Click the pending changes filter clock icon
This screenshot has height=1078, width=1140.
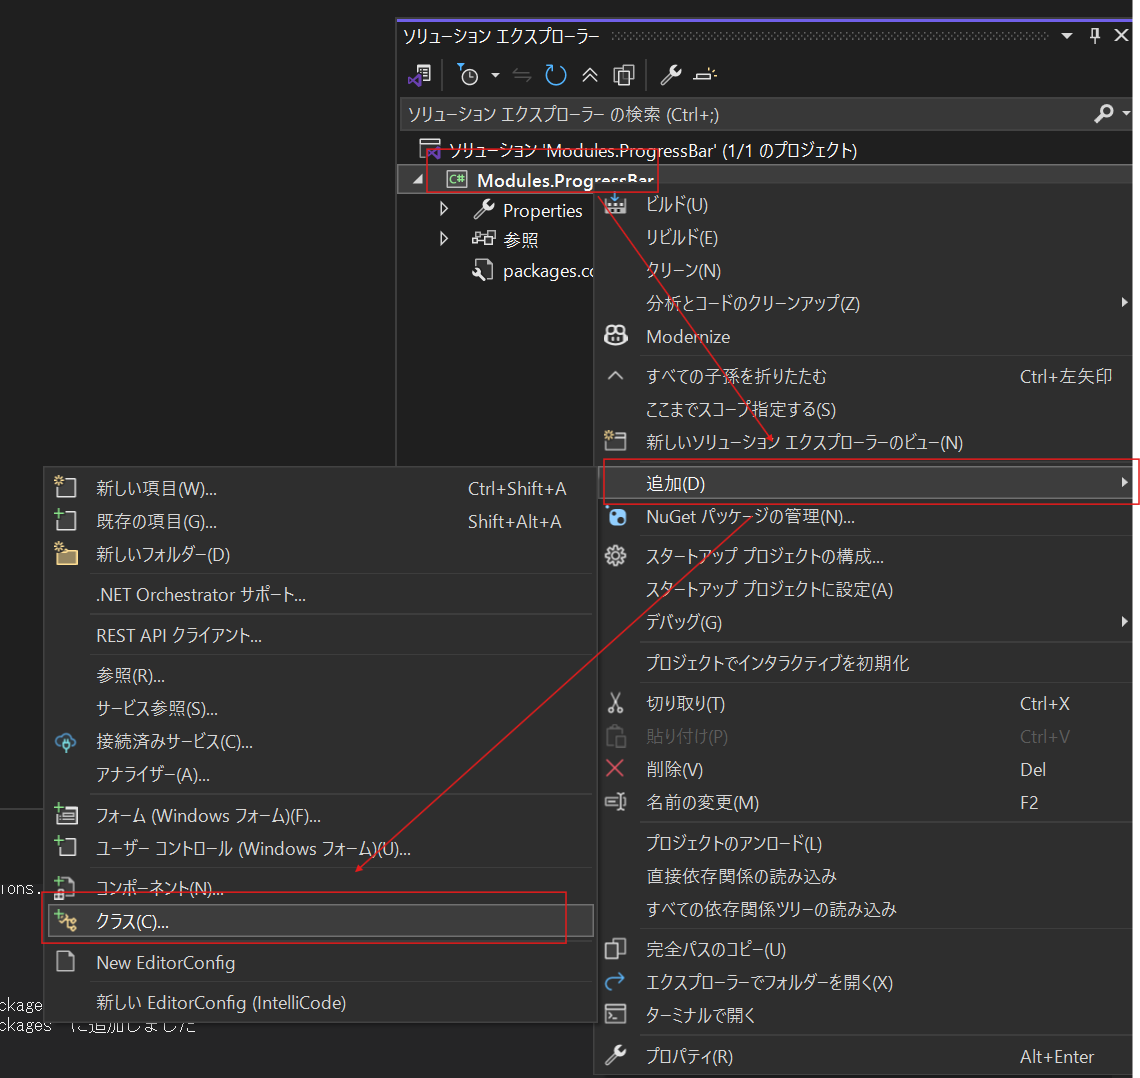point(467,75)
